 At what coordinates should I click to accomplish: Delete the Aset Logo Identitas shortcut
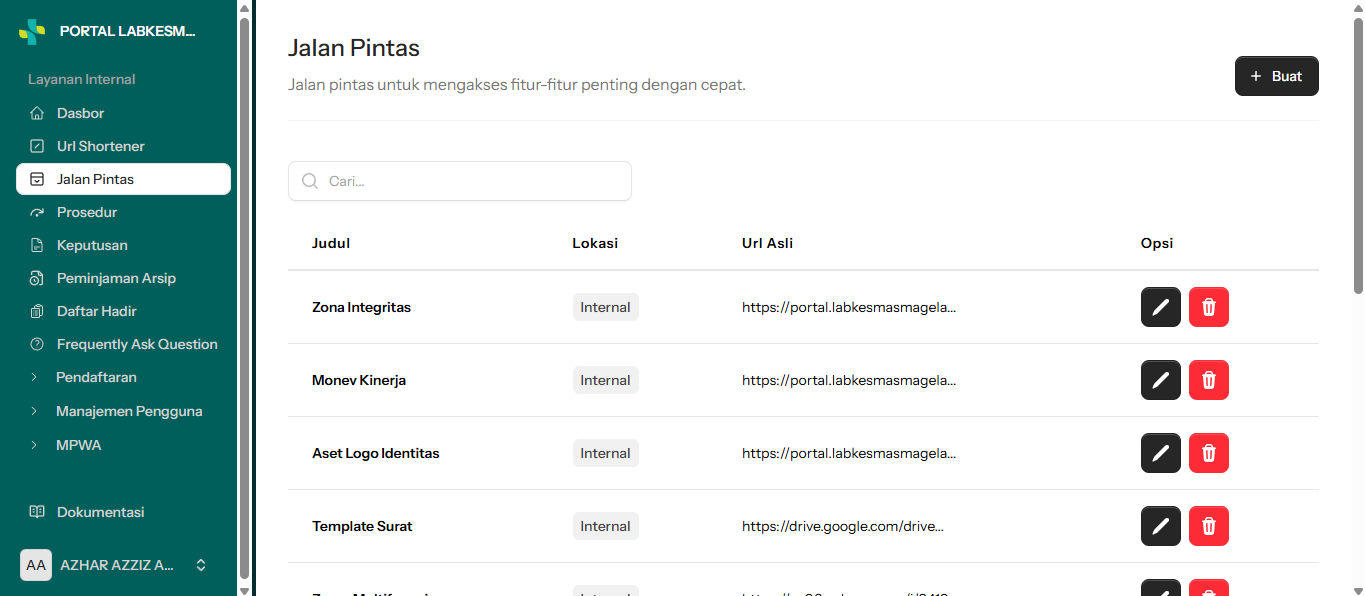coord(1209,453)
